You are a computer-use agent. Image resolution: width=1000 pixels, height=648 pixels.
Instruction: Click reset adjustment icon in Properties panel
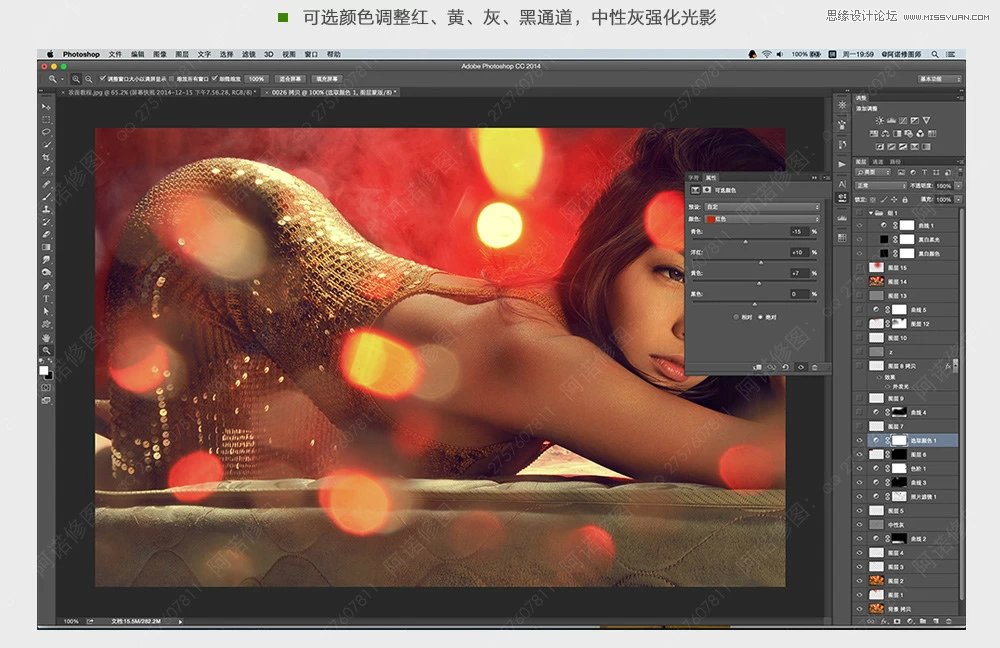(x=785, y=367)
